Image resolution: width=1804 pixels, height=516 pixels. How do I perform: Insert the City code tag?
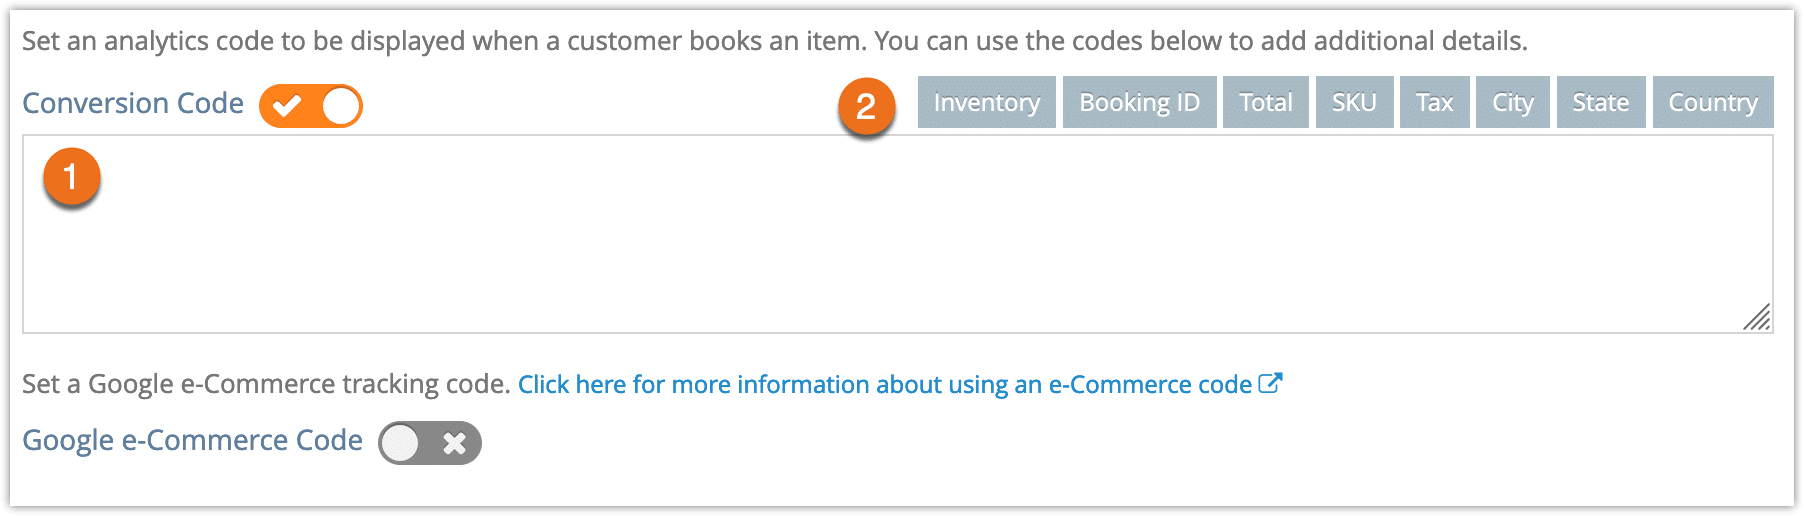[1513, 102]
